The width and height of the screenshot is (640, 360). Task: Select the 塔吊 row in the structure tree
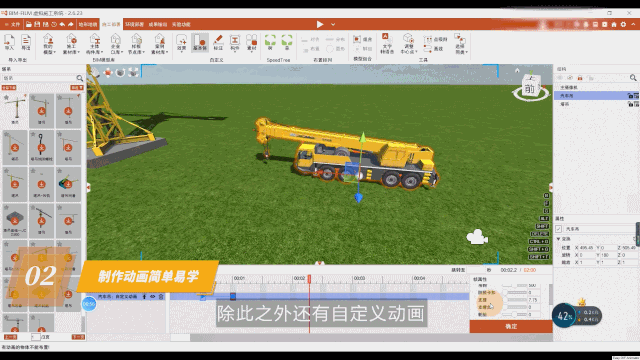[596, 104]
